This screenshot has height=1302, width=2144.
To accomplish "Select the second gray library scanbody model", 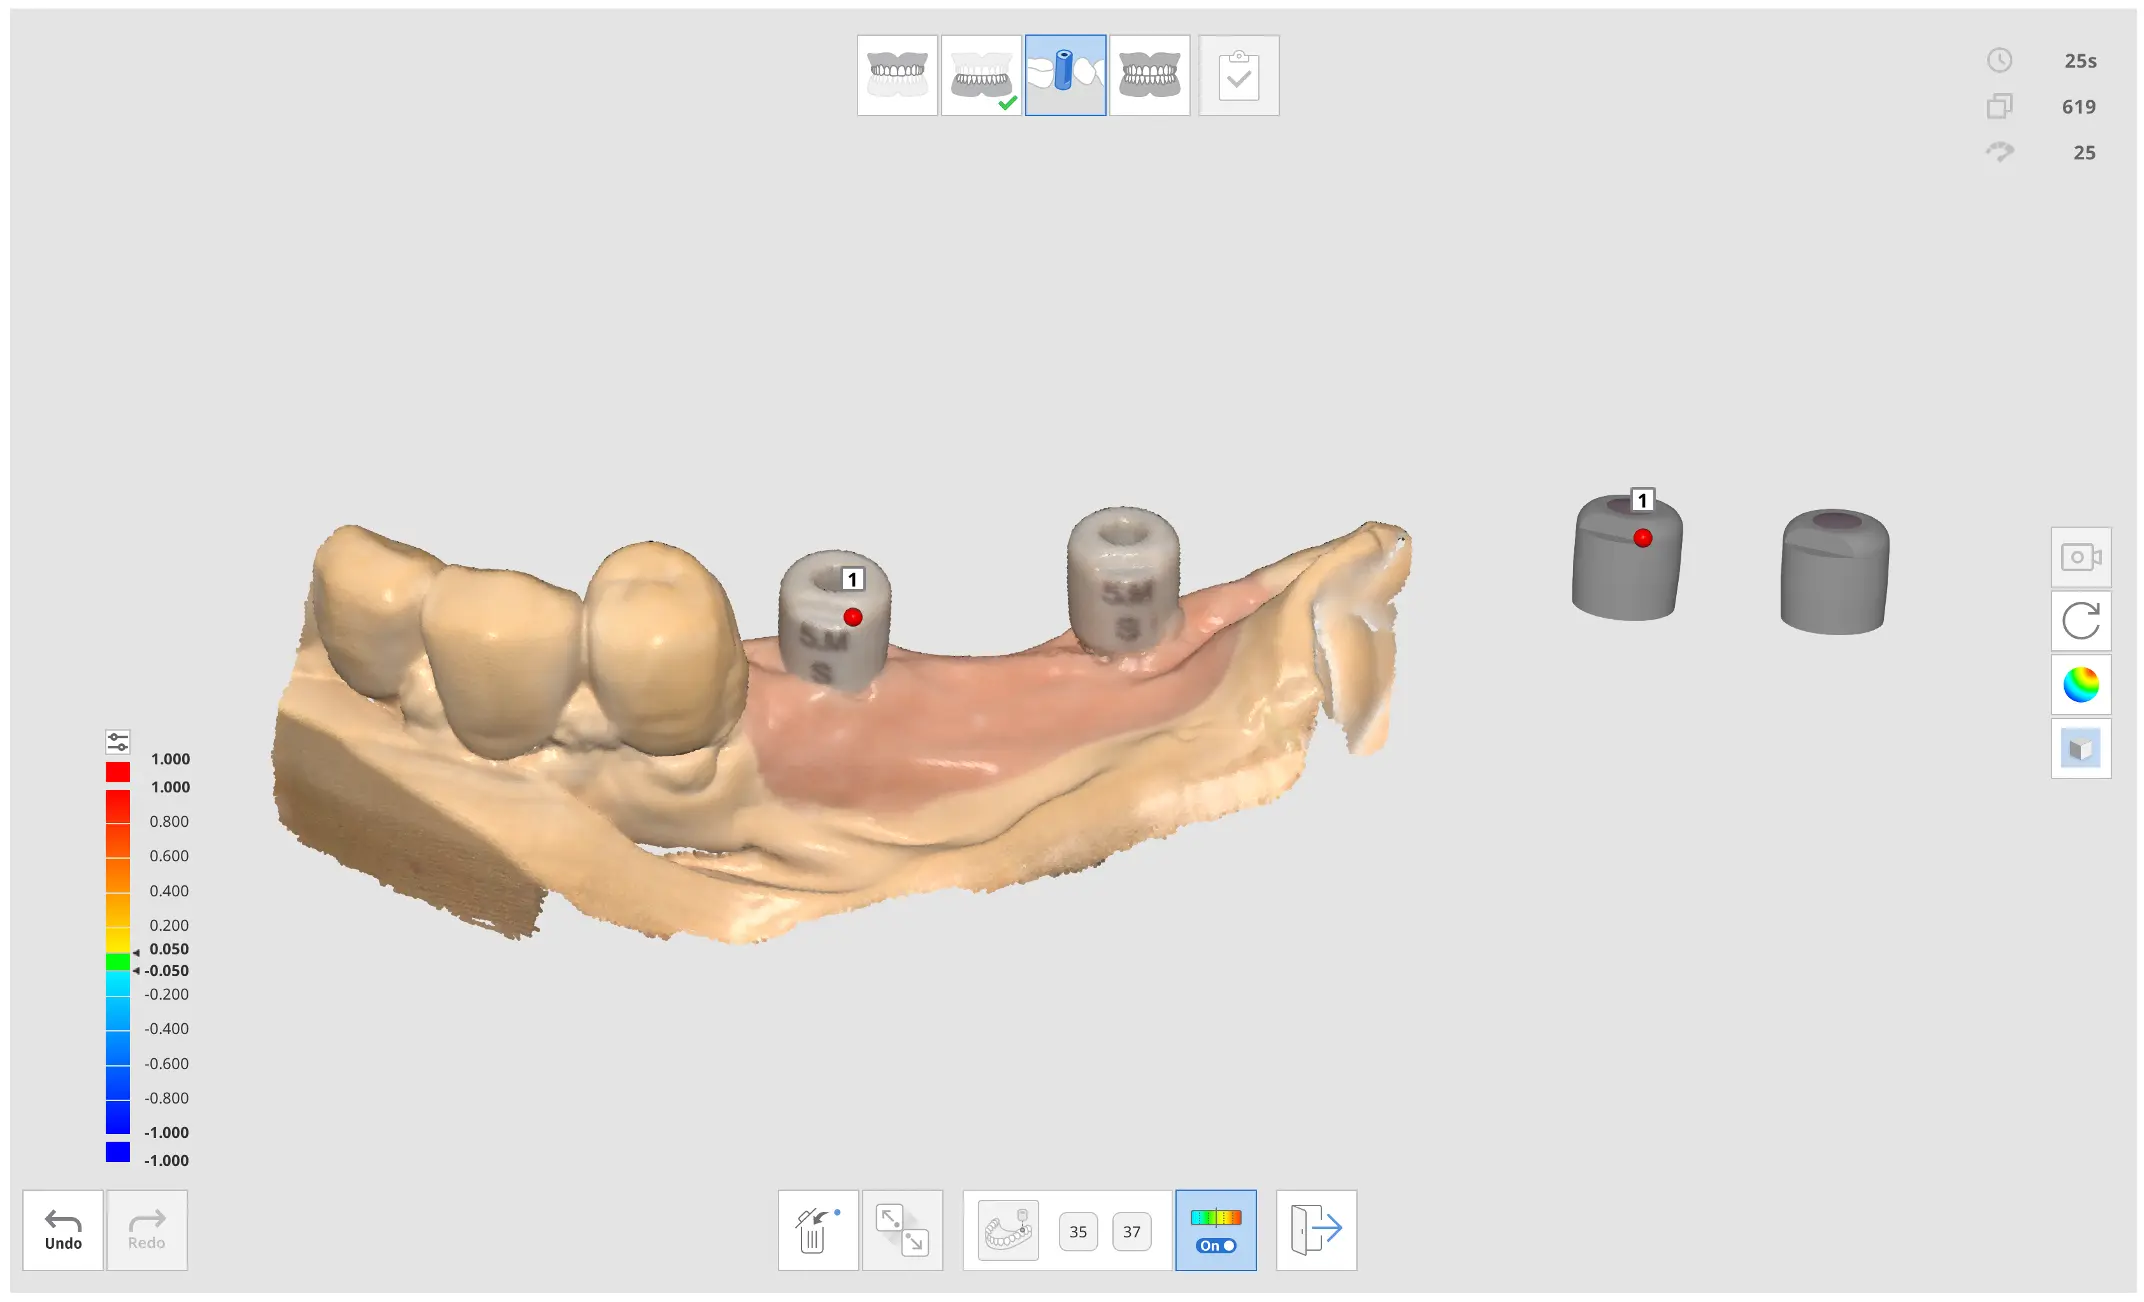I will [1835, 571].
